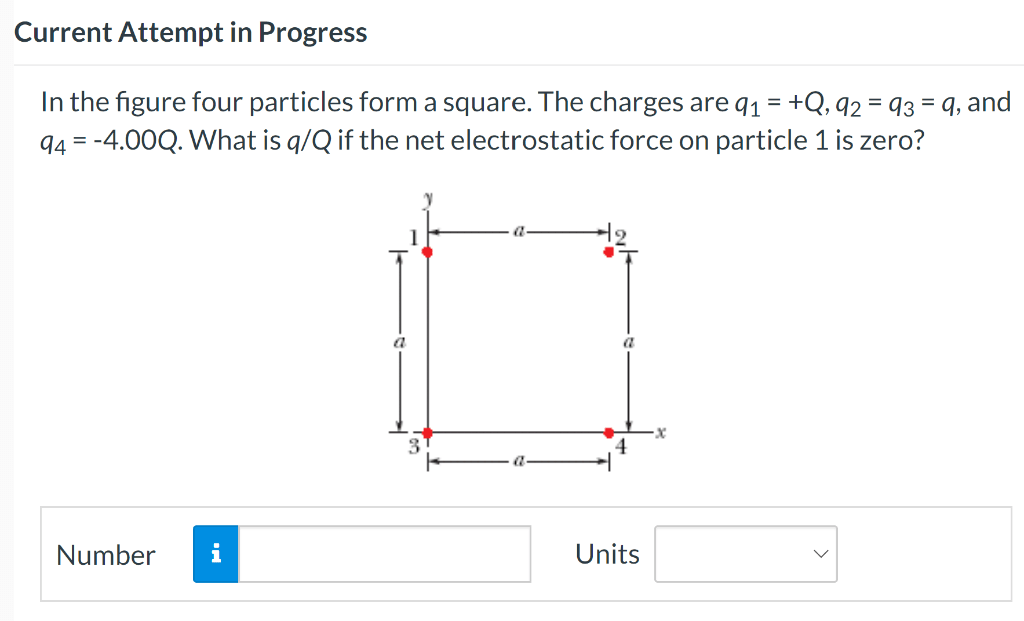This screenshot has height=621, width=1024.
Task: Click the blue info icon beside Number
Action: pos(216,555)
